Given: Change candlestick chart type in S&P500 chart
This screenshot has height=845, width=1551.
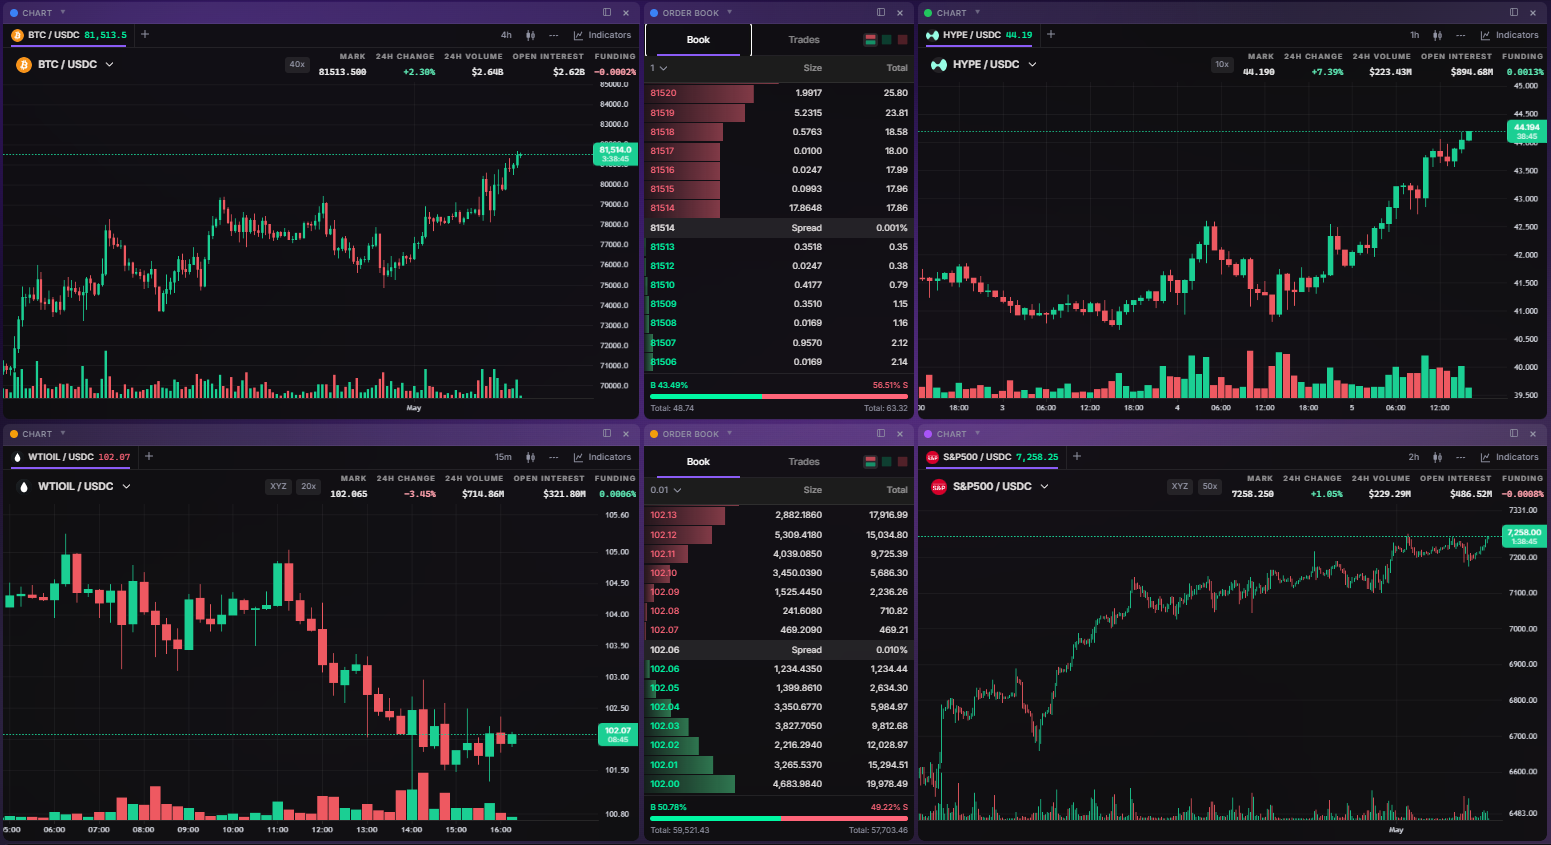Looking at the screenshot, I should tap(1438, 457).
